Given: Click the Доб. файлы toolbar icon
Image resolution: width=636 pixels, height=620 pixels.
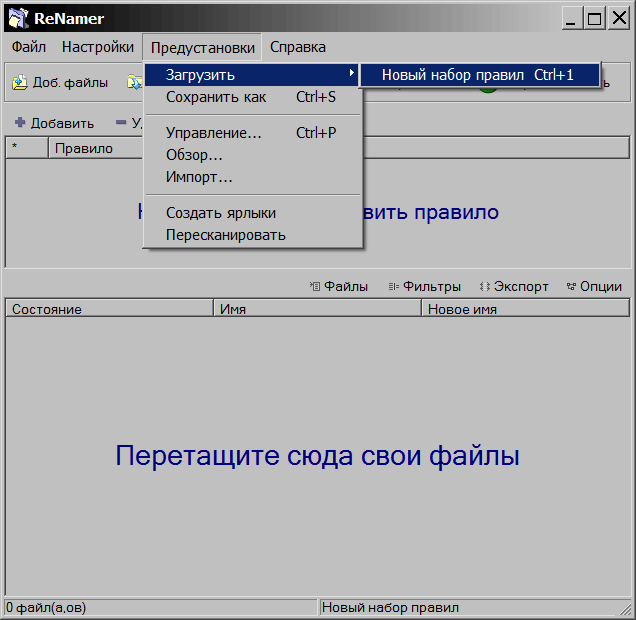Looking at the screenshot, I should click(x=19, y=83).
